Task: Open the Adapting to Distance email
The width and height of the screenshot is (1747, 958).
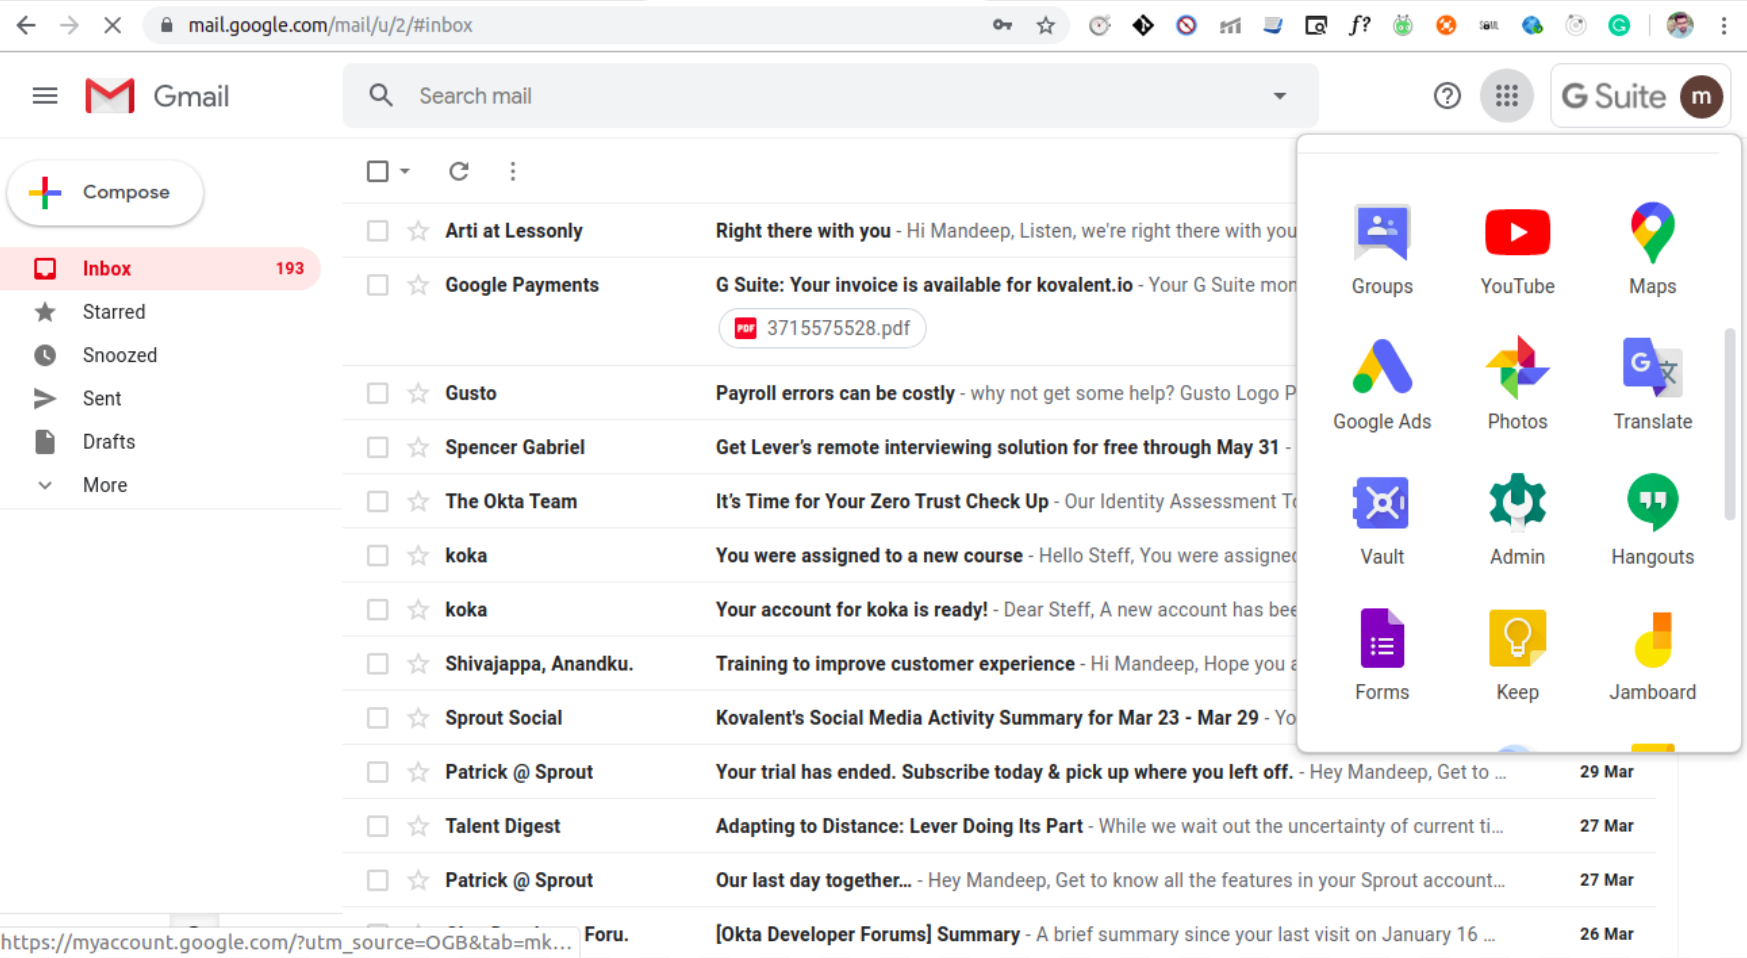Action: pyautogui.click(x=899, y=826)
